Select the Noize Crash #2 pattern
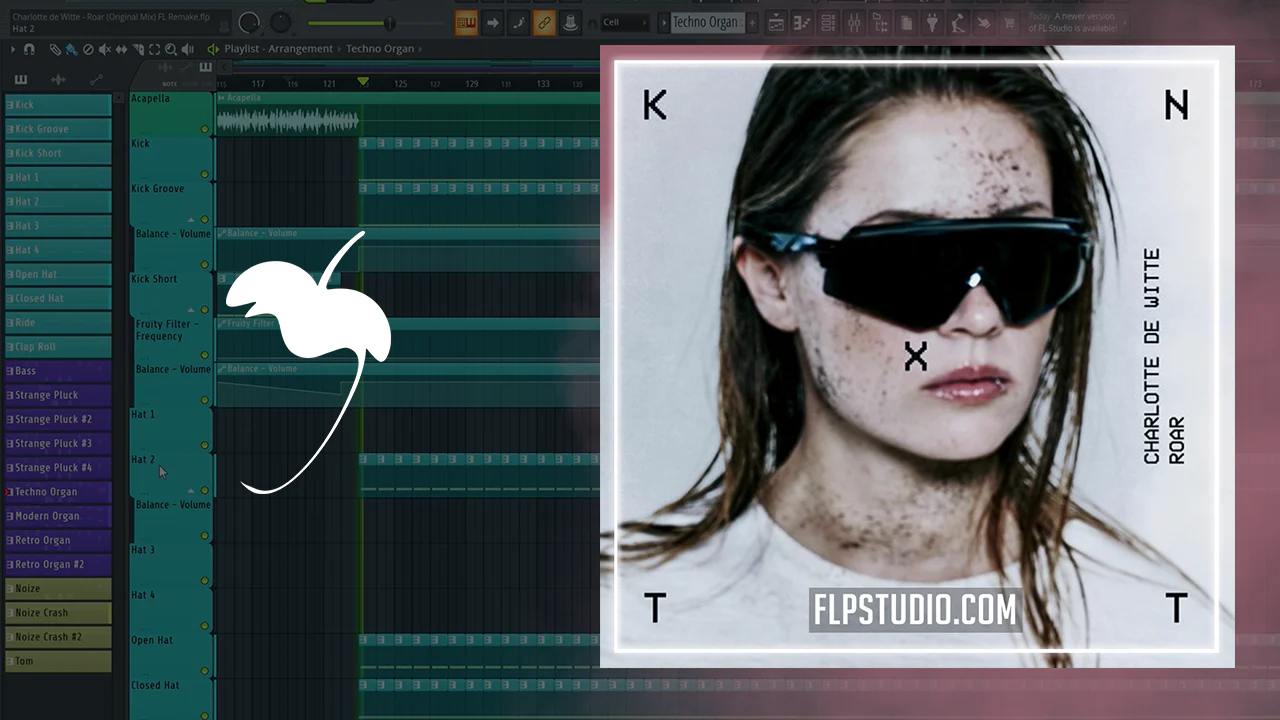 point(58,637)
